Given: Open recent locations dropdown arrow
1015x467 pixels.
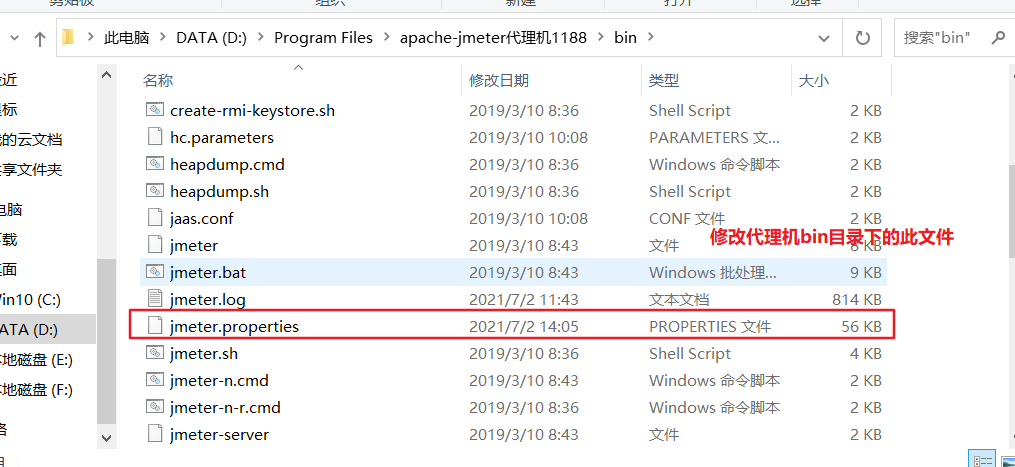Looking at the screenshot, I should pyautogui.click(x=14, y=39).
